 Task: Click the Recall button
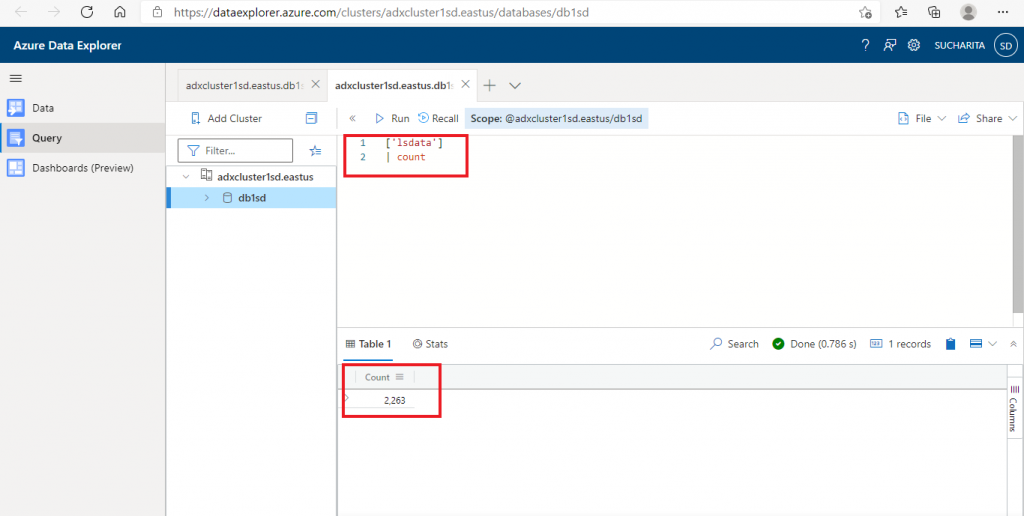438,118
